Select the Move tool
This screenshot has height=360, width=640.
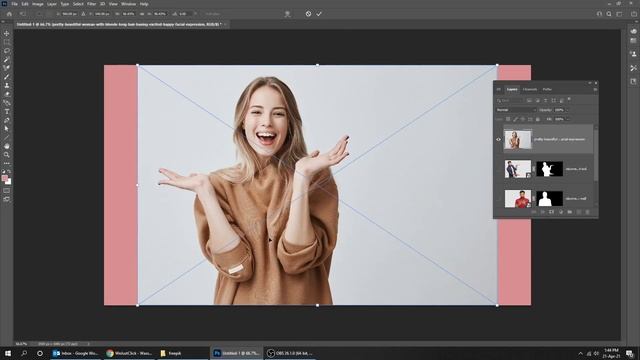pyautogui.click(x=7, y=33)
